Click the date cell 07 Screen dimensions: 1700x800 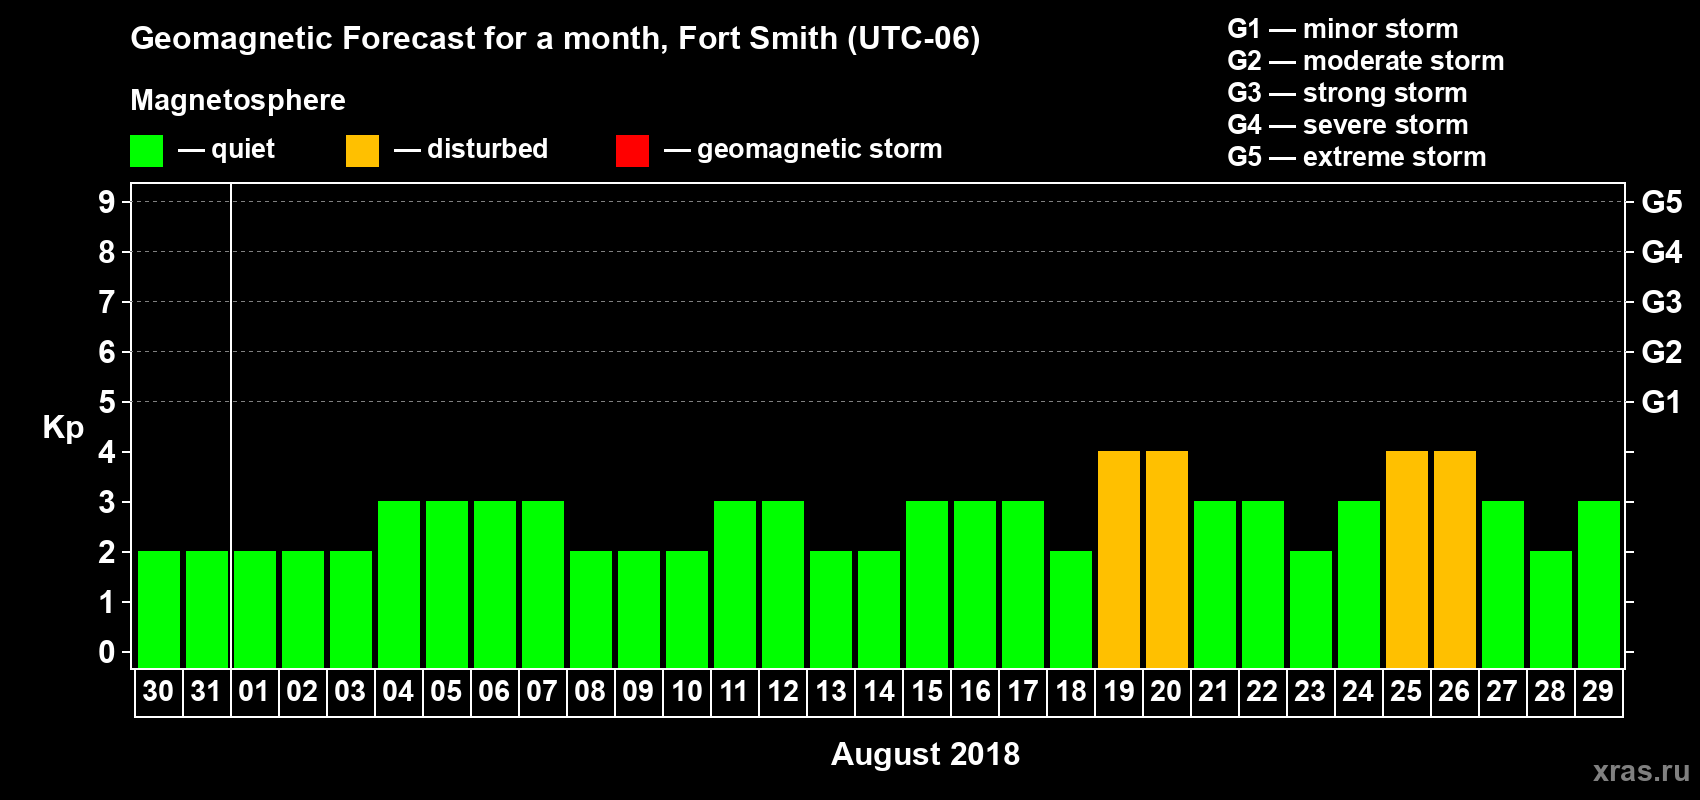coord(542,692)
